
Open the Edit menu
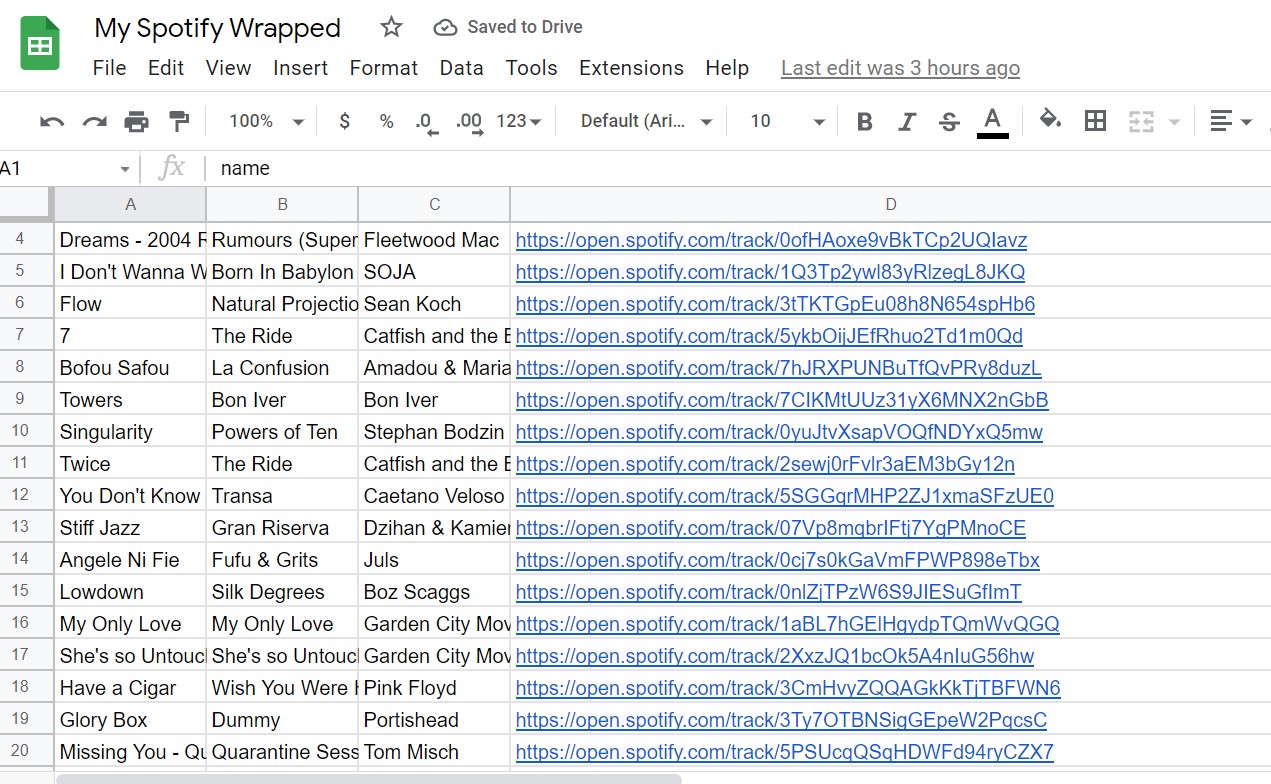[x=166, y=68]
